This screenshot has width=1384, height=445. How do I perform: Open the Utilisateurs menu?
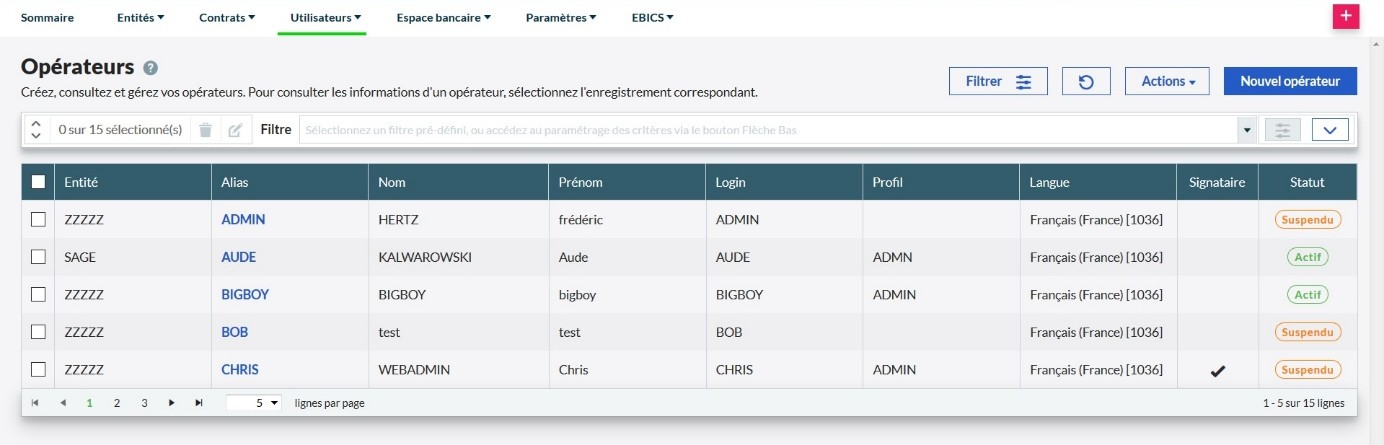(x=325, y=17)
